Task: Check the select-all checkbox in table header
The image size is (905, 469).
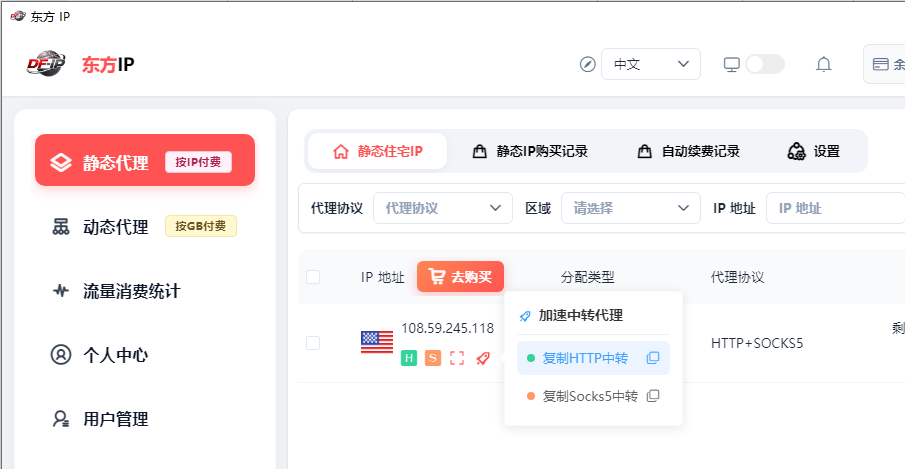Action: (x=313, y=277)
